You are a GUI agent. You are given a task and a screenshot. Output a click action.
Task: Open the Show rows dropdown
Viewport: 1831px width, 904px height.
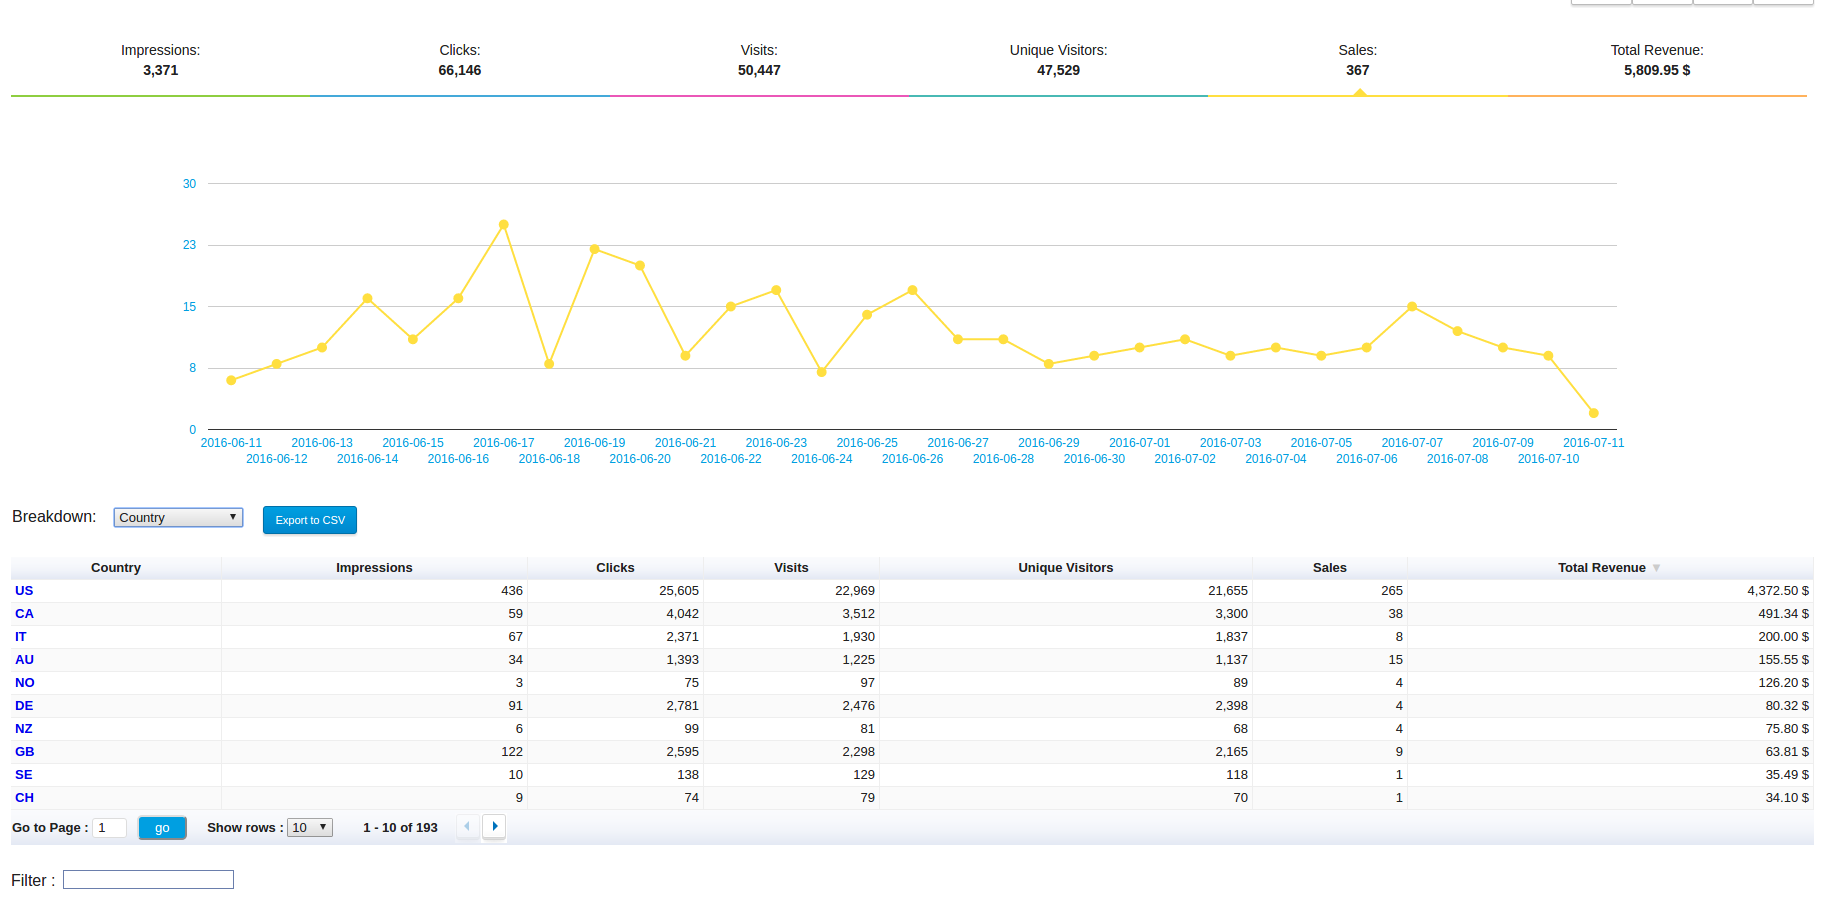click(x=309, y=827)
